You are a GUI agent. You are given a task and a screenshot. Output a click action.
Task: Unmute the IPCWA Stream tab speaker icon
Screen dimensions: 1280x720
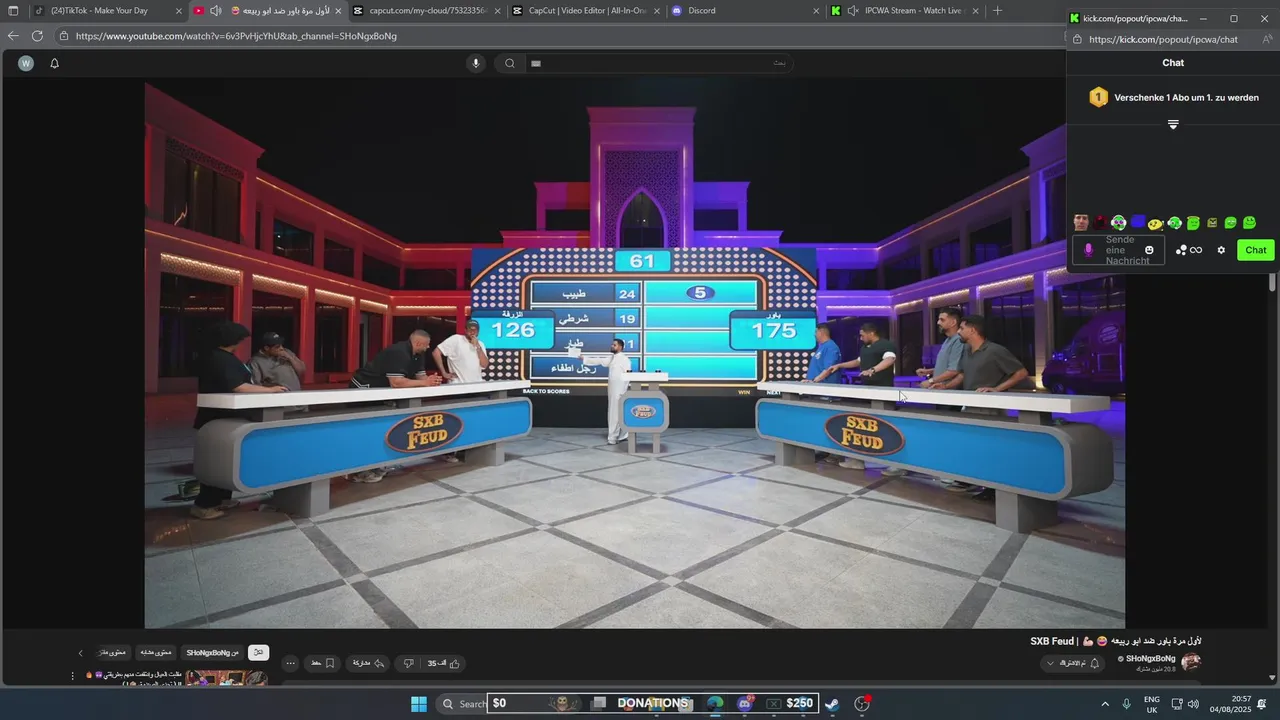click(x=853, y=11)
